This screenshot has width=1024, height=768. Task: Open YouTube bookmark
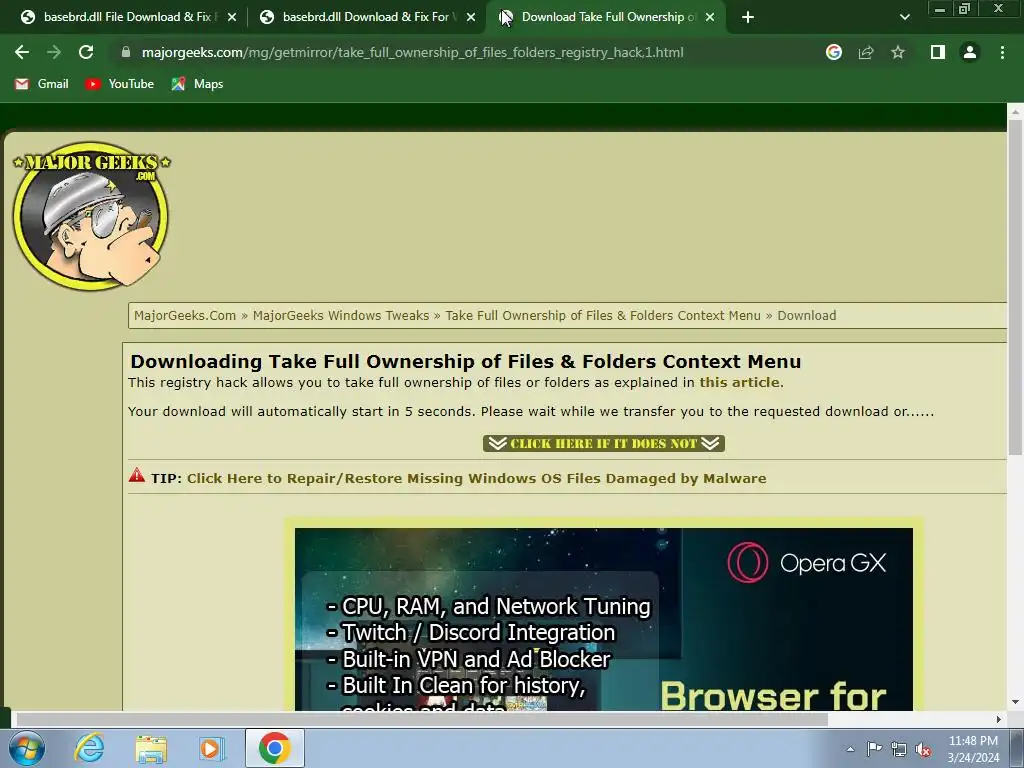(120, 84)
